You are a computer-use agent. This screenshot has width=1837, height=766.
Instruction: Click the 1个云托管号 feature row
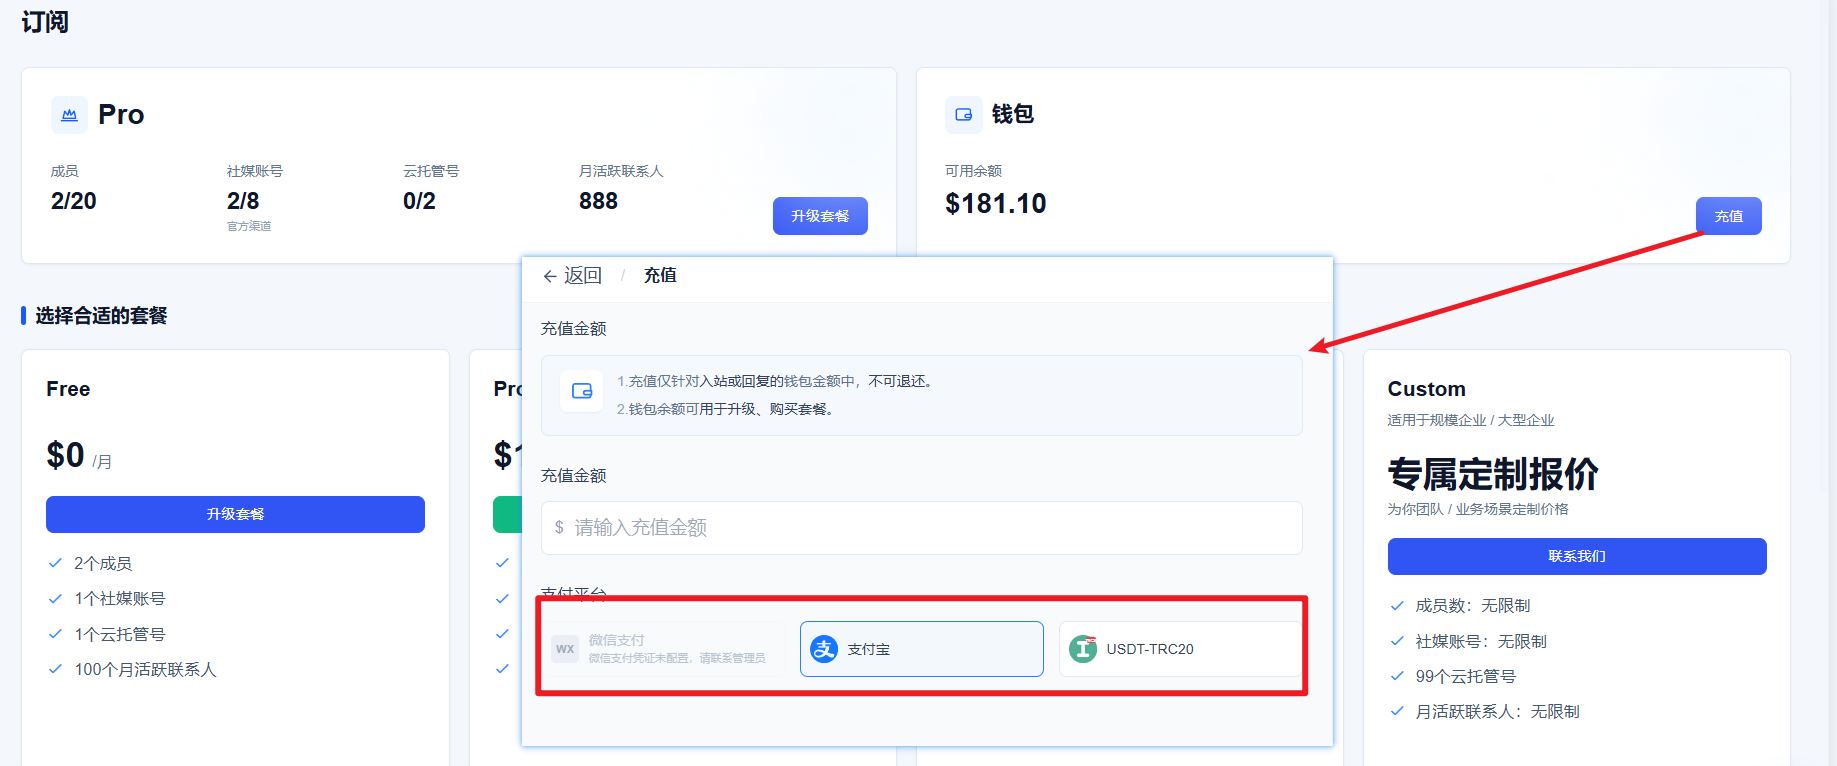point(107,634)
